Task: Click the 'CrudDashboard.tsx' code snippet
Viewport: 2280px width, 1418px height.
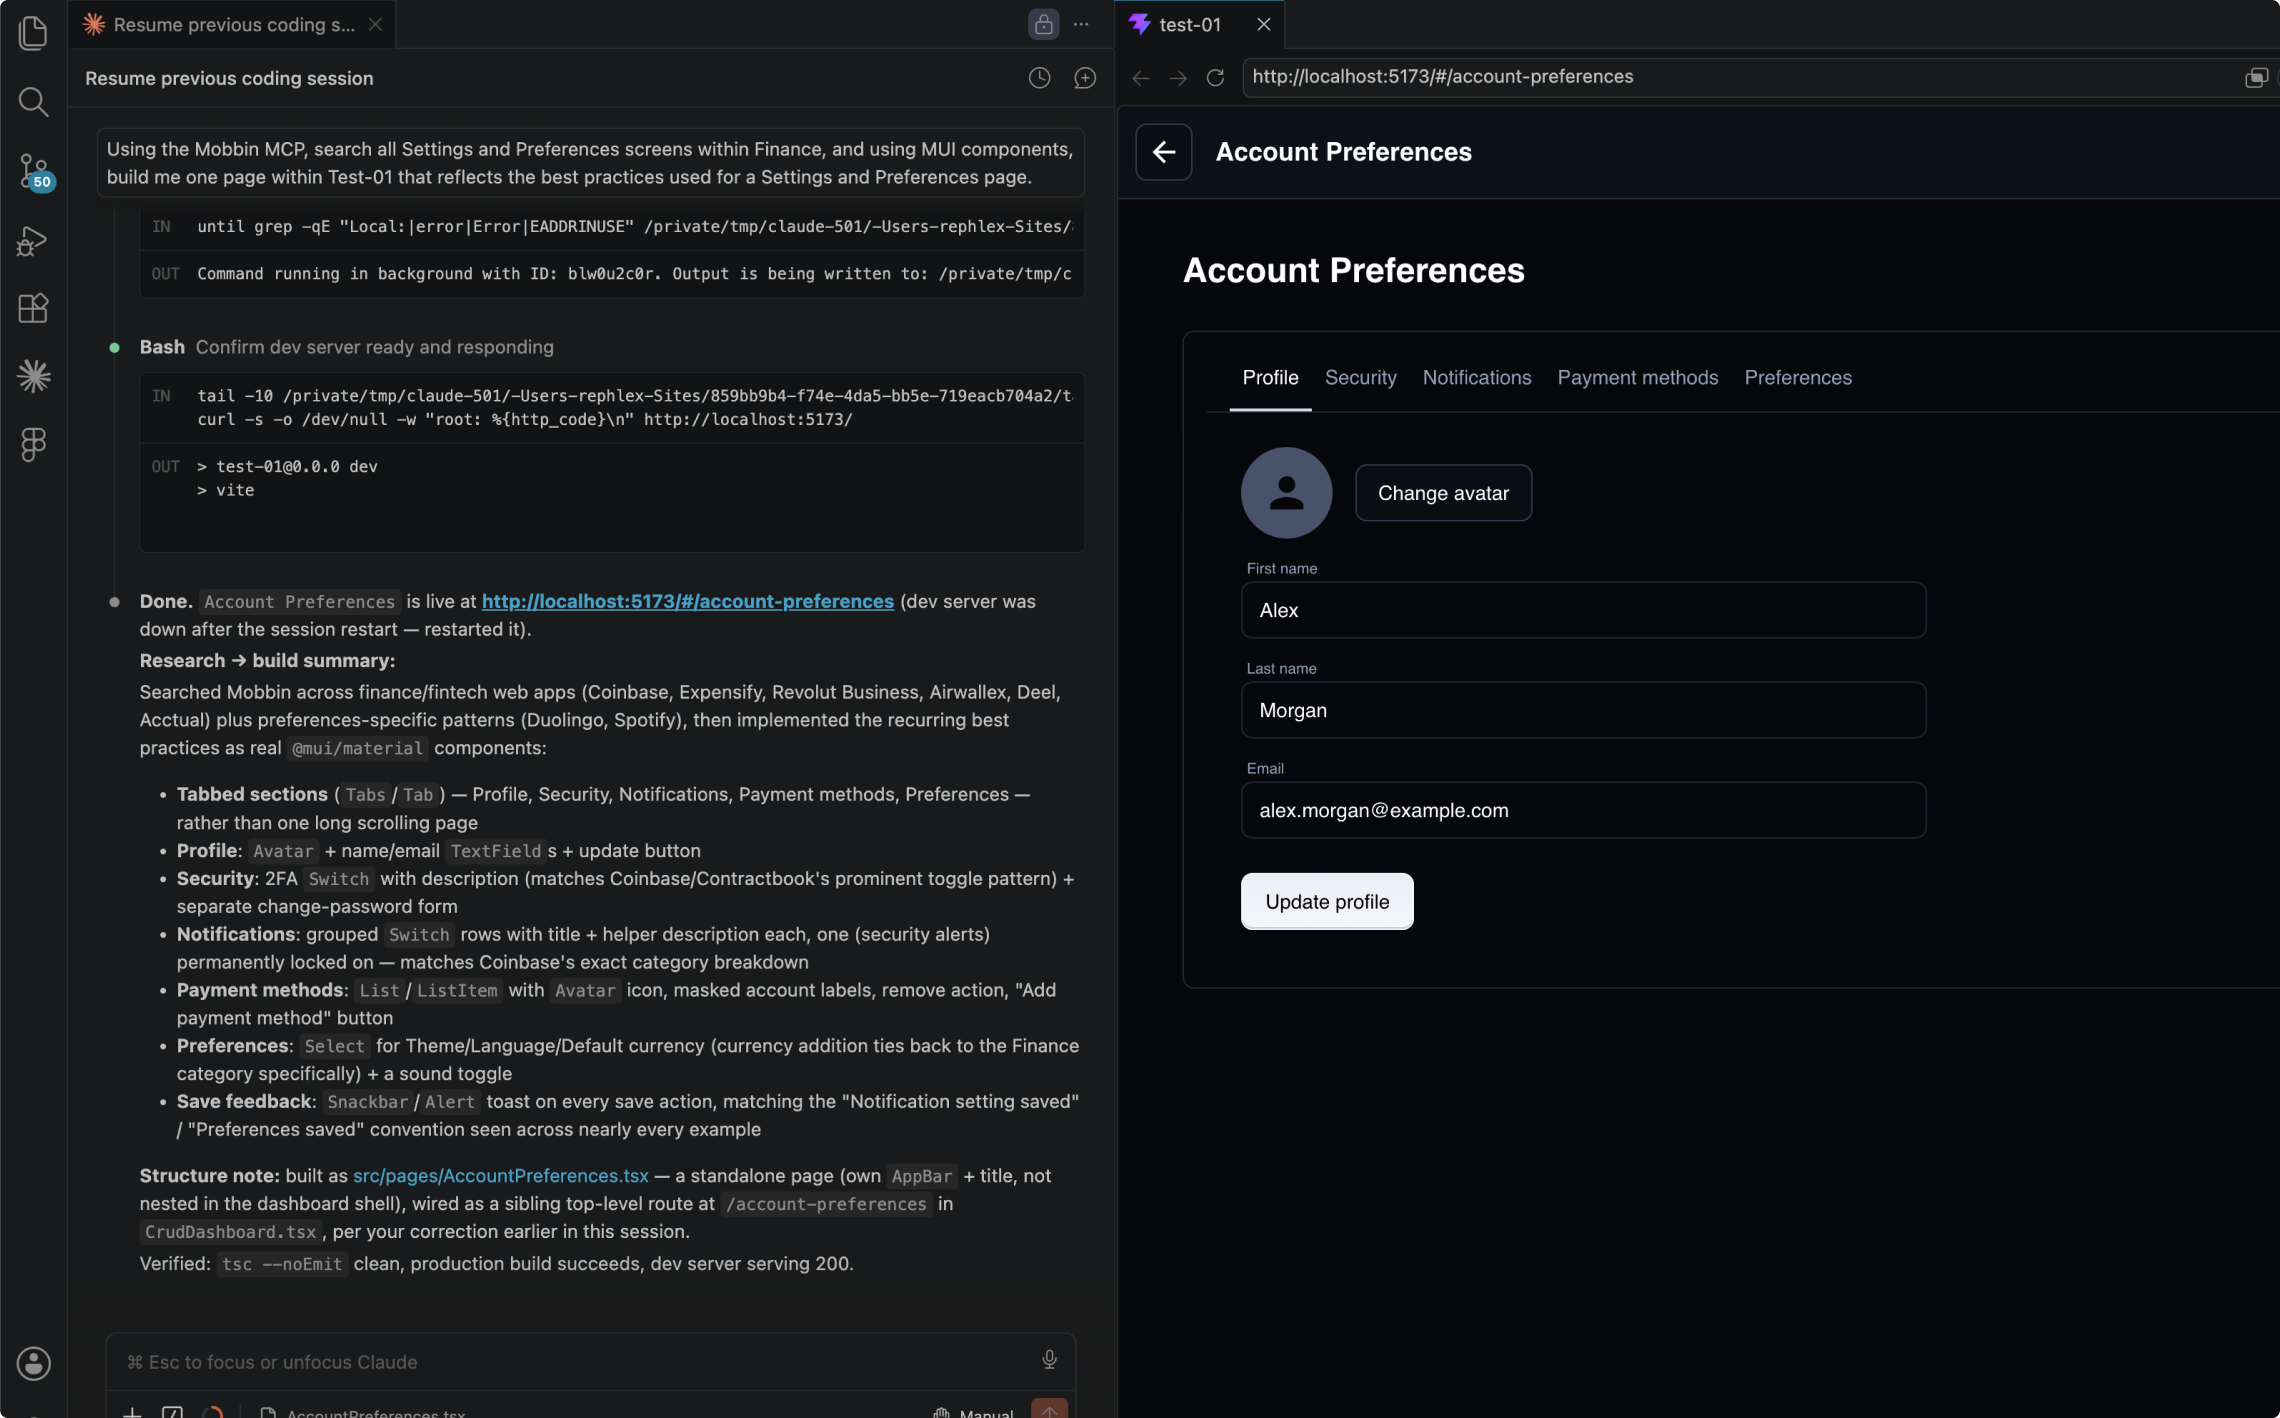Action: (x=230, y=1232)
